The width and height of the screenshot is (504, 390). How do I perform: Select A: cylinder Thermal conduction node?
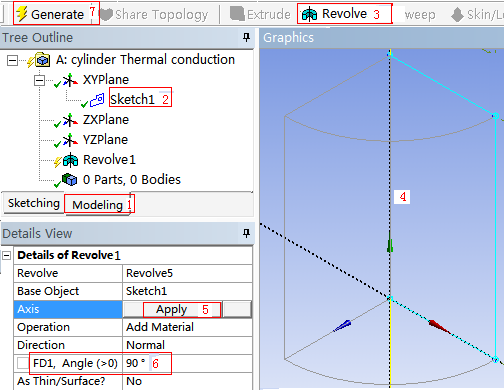145,60
